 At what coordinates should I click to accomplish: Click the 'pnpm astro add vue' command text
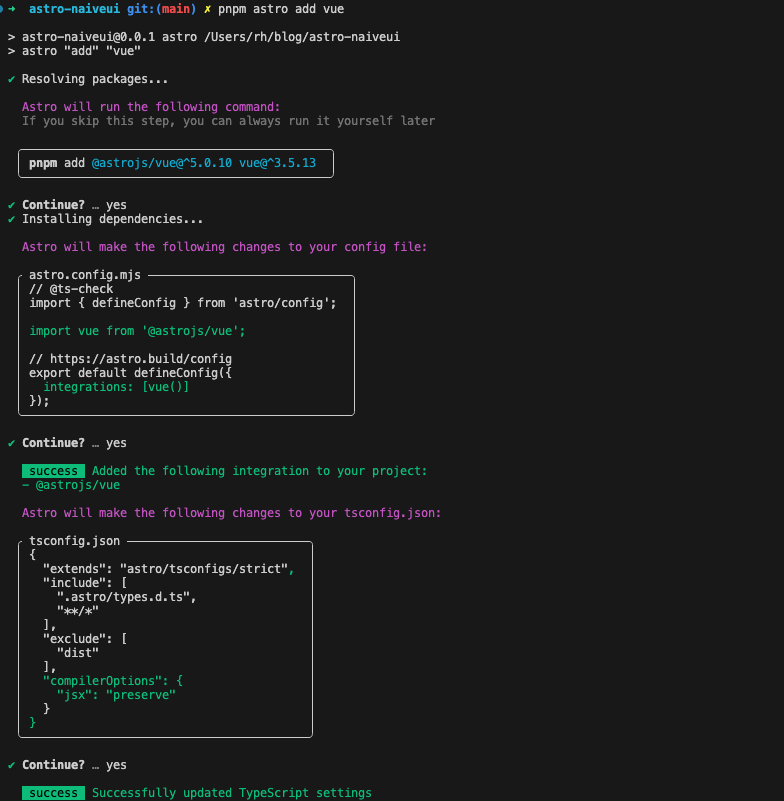(281, 9)
